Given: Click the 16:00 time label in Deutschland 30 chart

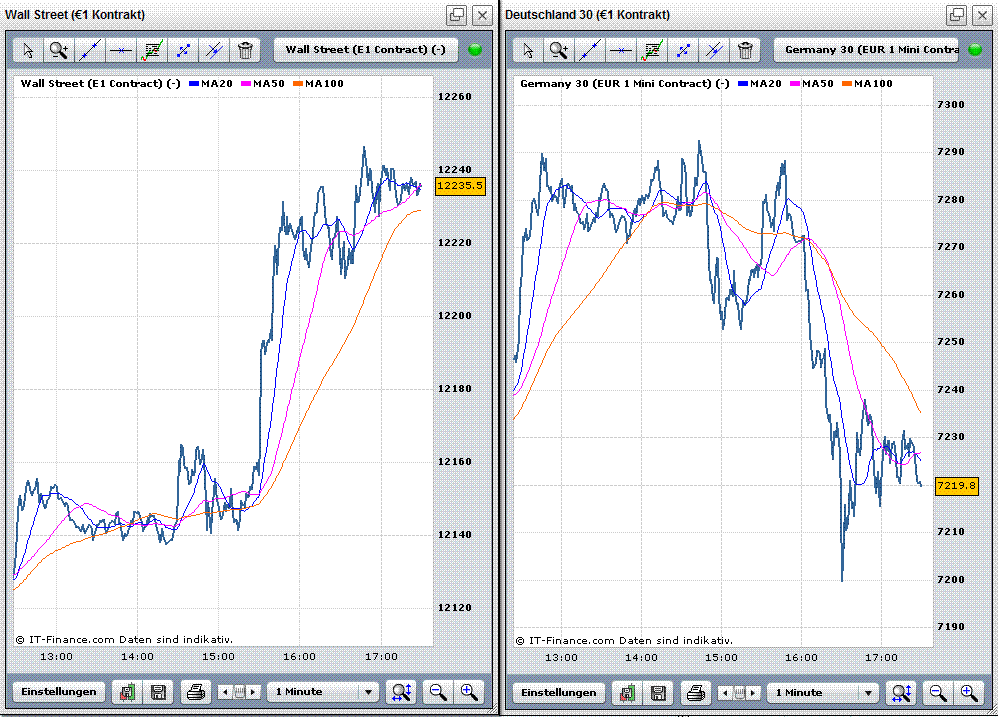Looking at the screenshot, I should (801, 658).
